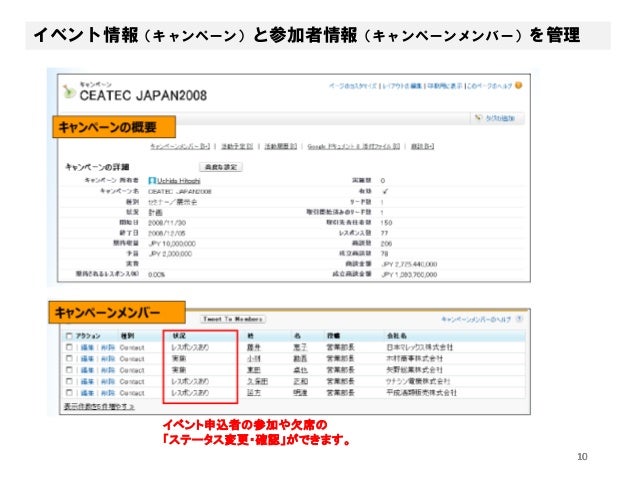Select the CEATEC JAPAN2008 page title
Viewport: 638px width, 479px height.
[143, 96]
